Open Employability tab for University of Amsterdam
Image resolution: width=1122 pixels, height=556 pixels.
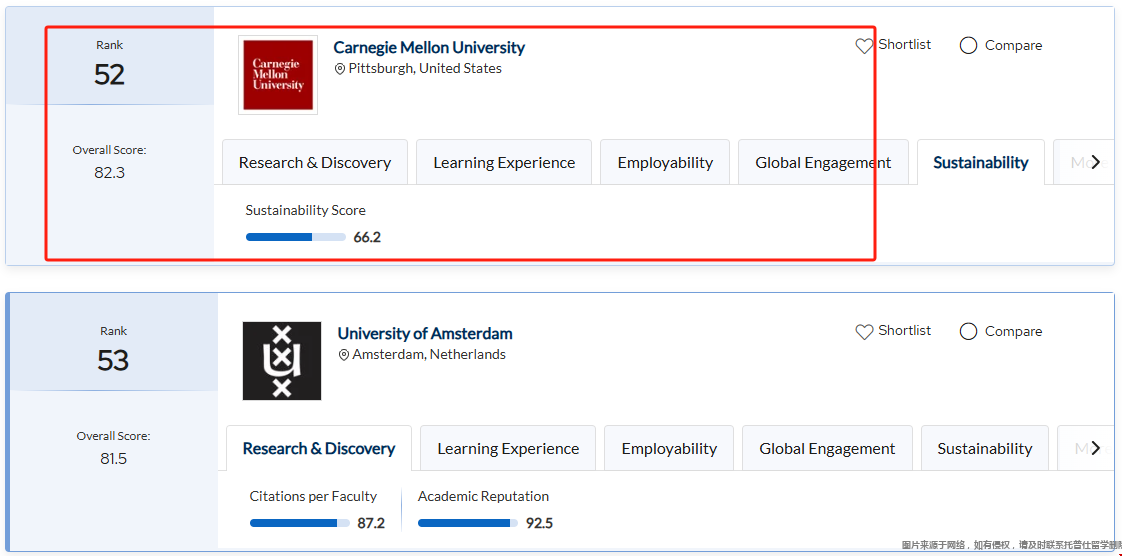tap(669, 449)
